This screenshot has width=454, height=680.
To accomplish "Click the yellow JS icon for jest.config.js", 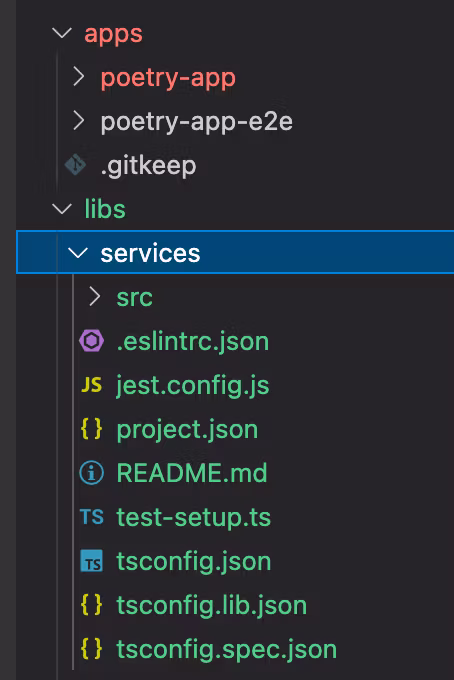I will pos(91,385).
